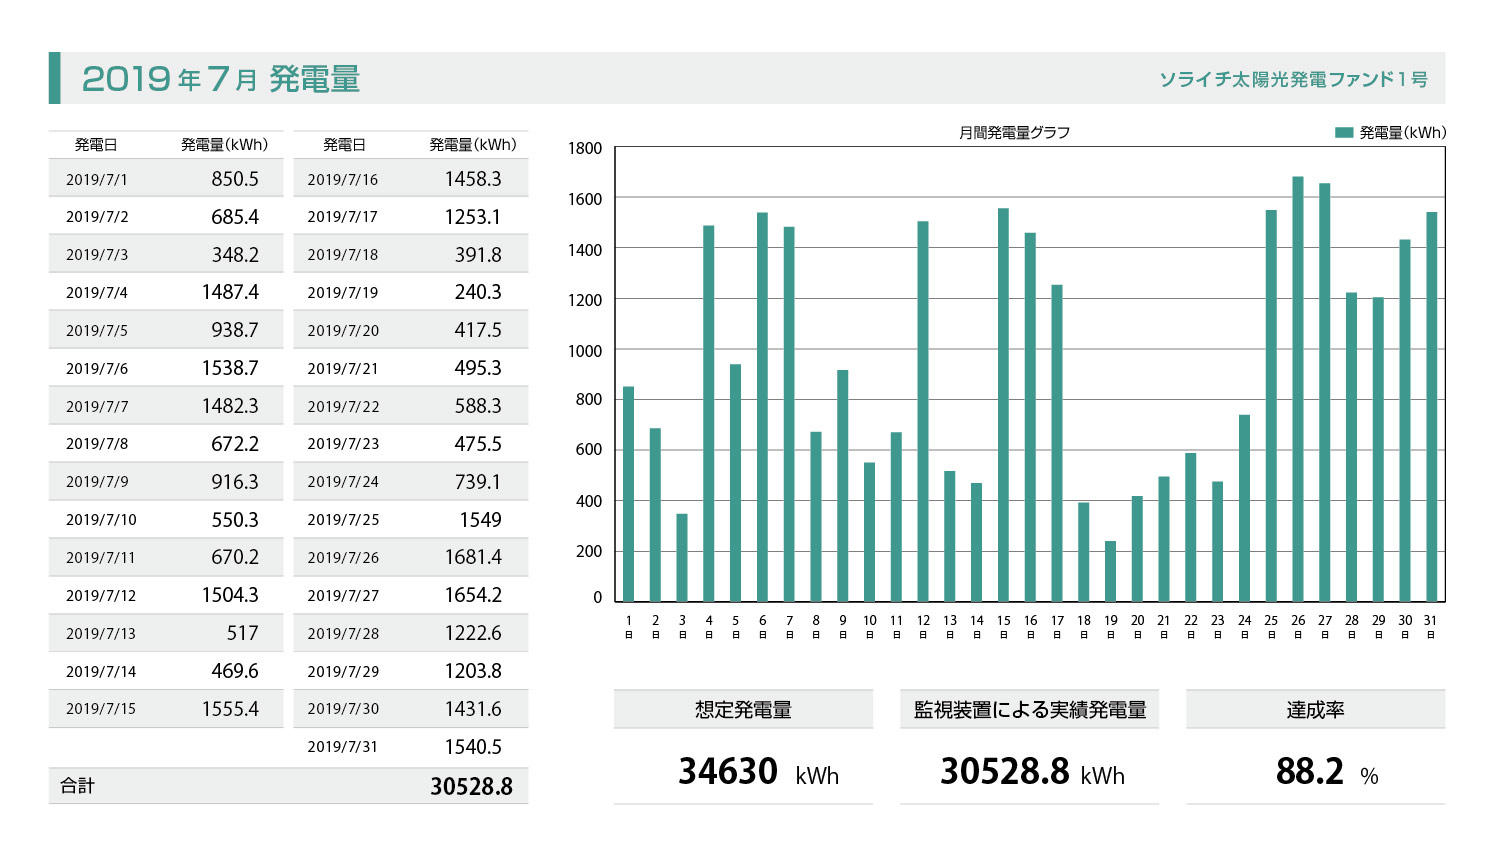Screen dimensions: 1500x866
Task: Click the 517 value for 2019/7/13
Action: point(242,633)
